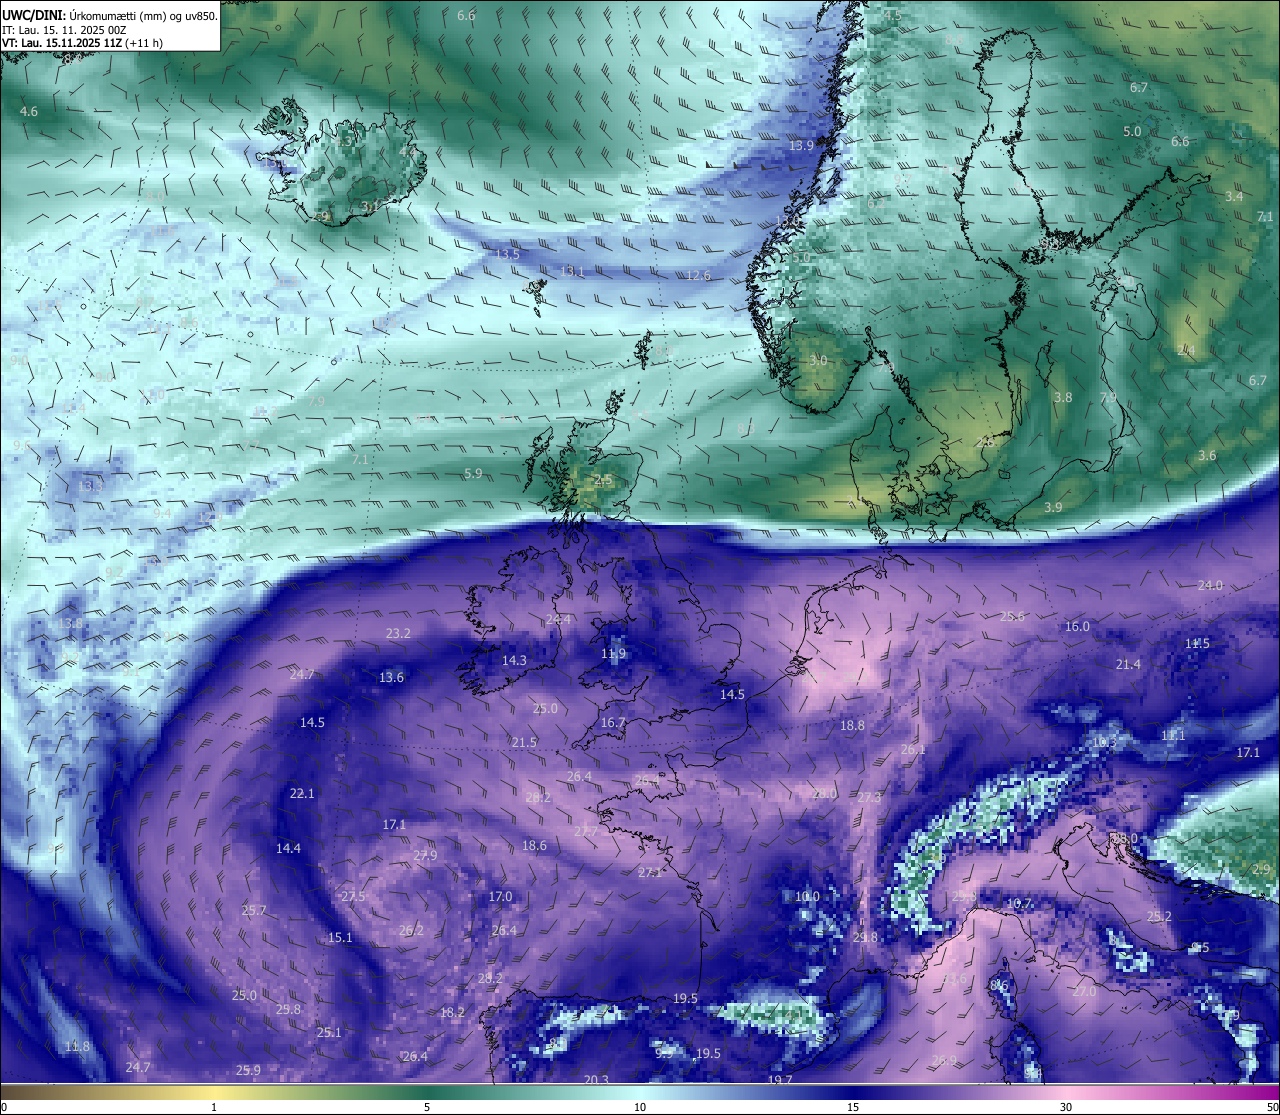The image size is (1280, 1115).
Task: Click the 10.0 value label
Action: (x=807, y=896)
